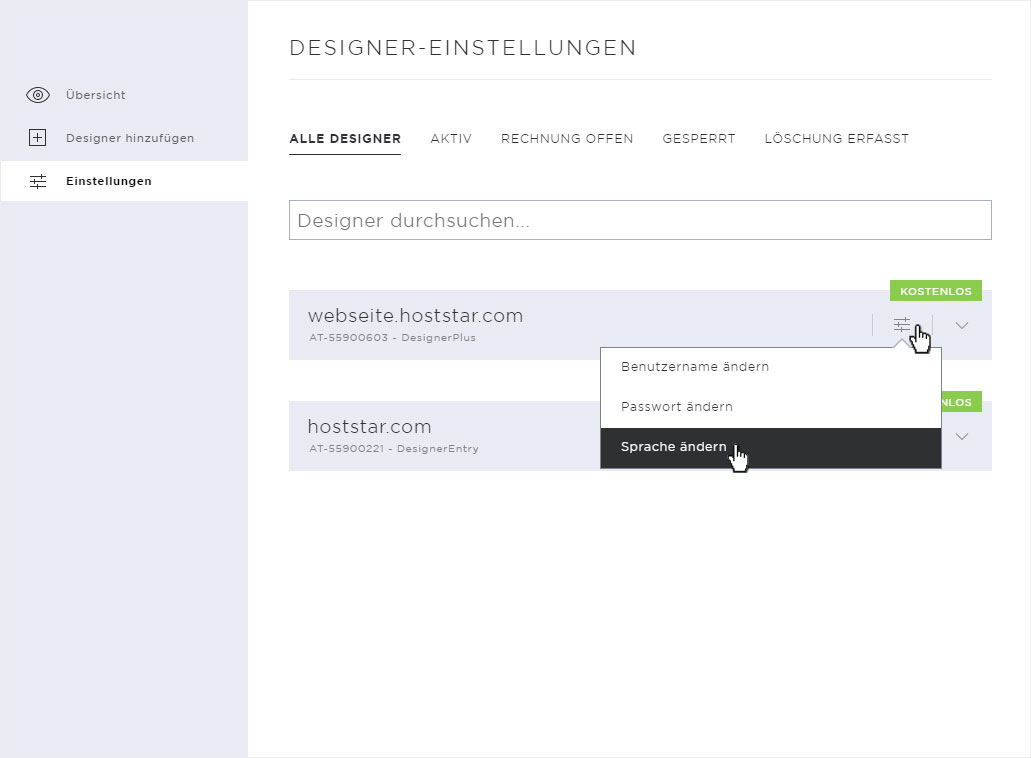1031x758 pixels.
Task: Go to Übersicht in the sidebar
Action: tap(95, 95)
